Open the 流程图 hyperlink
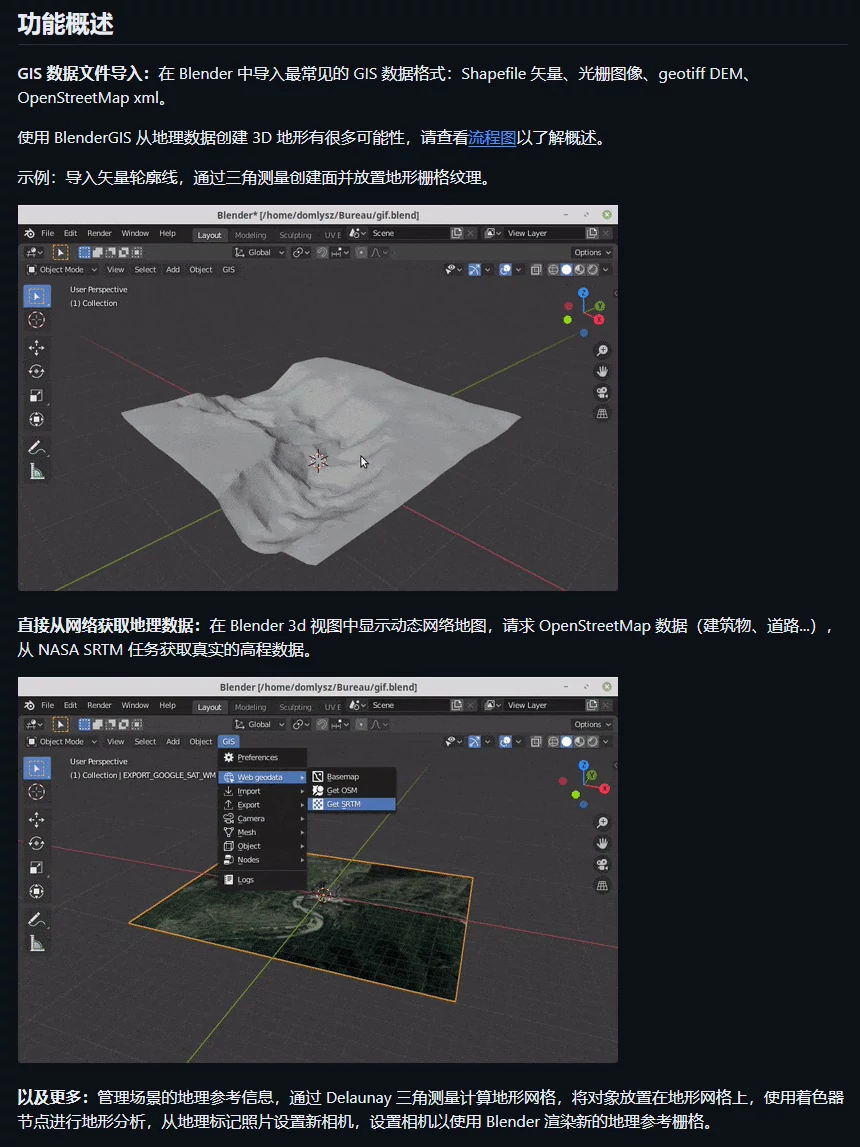860x1147 pixels. click(492, 138)
